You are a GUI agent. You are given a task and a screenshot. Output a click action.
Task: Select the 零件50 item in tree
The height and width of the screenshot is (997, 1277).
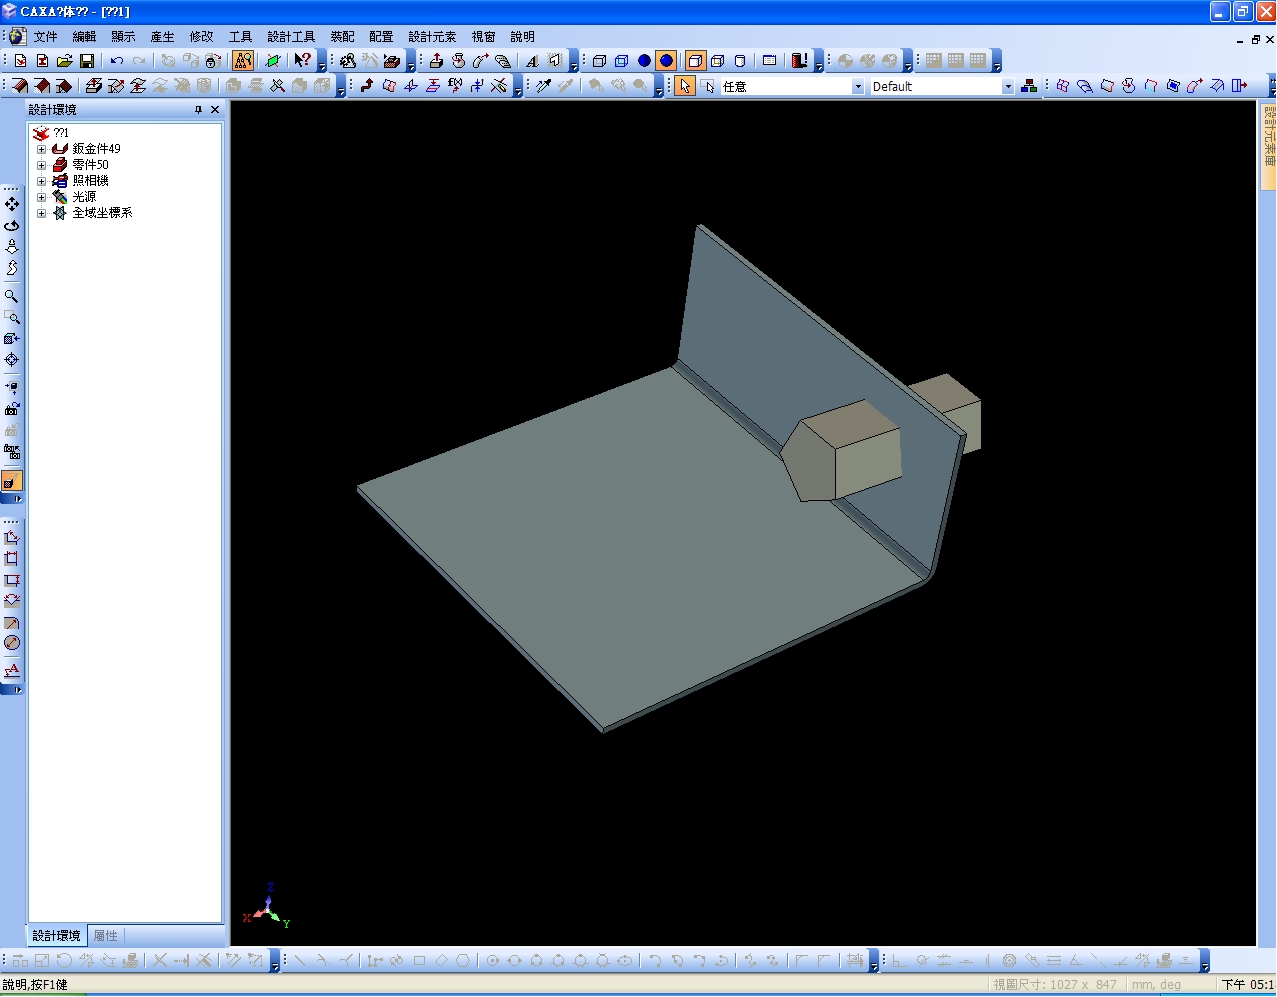pos(90,165)
